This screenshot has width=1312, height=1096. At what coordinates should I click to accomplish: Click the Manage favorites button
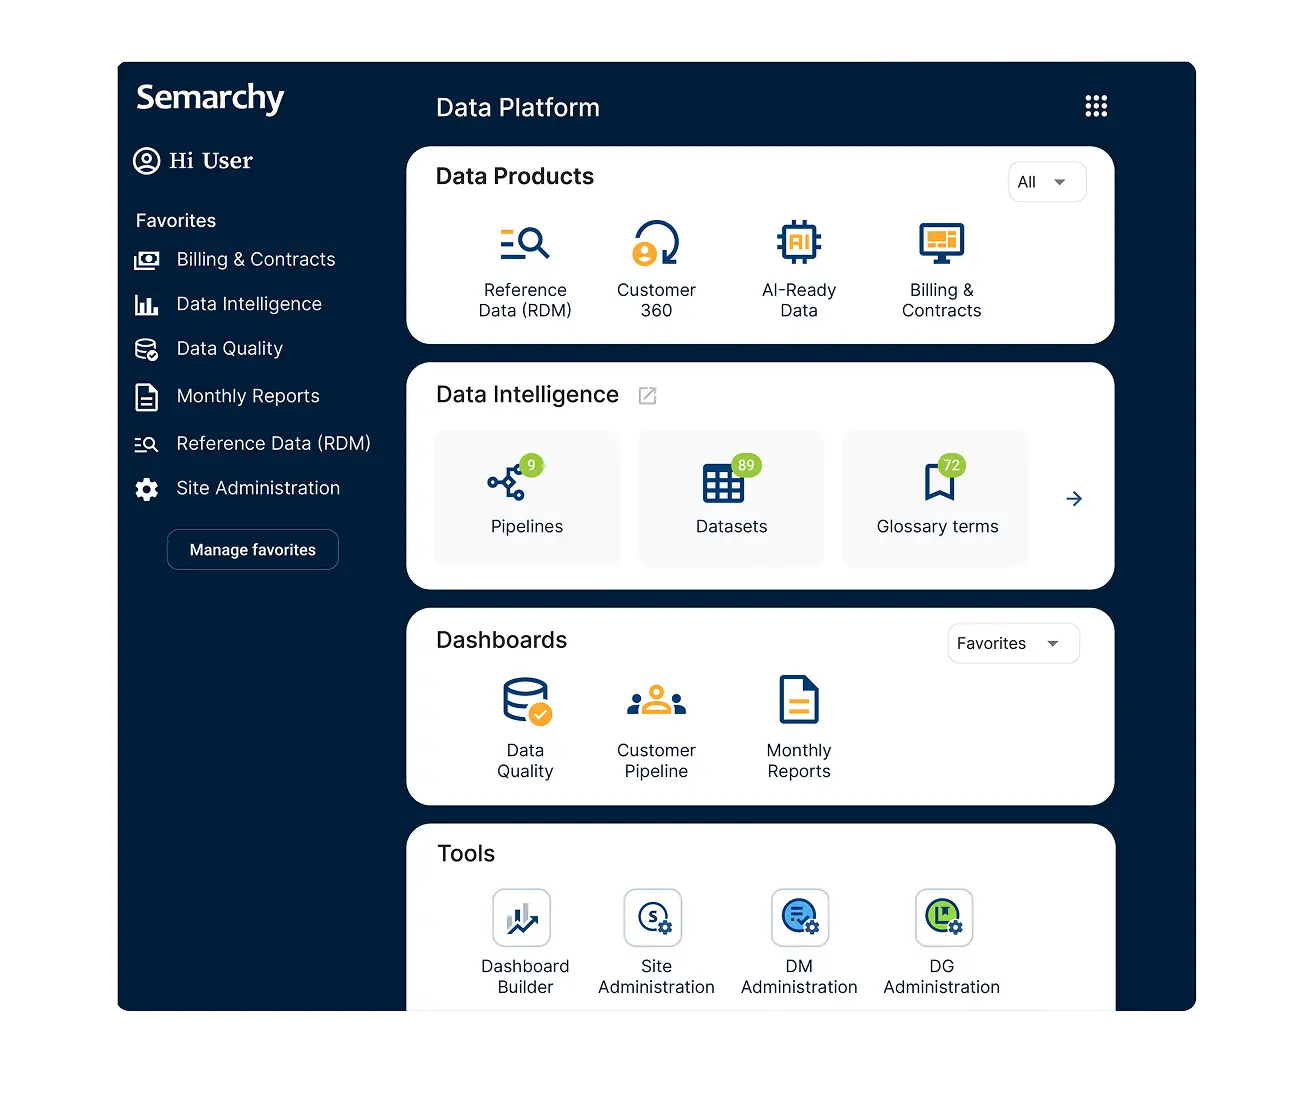253,550
